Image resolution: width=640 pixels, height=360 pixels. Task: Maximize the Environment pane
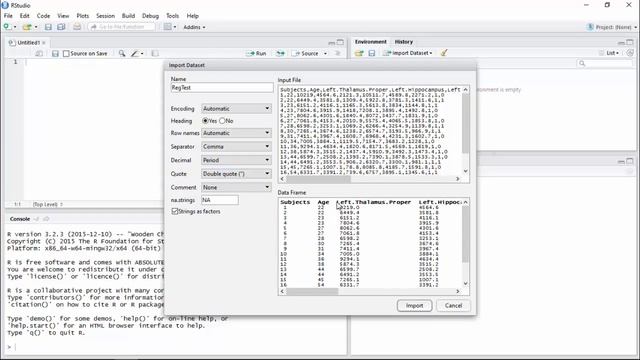click(630, 42)
